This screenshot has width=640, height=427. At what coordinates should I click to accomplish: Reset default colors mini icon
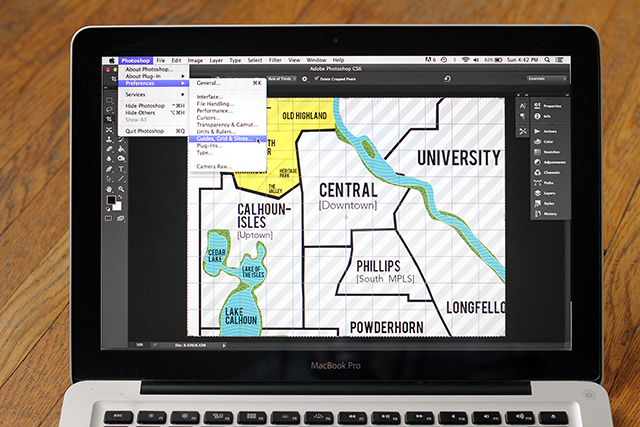pyautogui.click(x=108, y=209)
